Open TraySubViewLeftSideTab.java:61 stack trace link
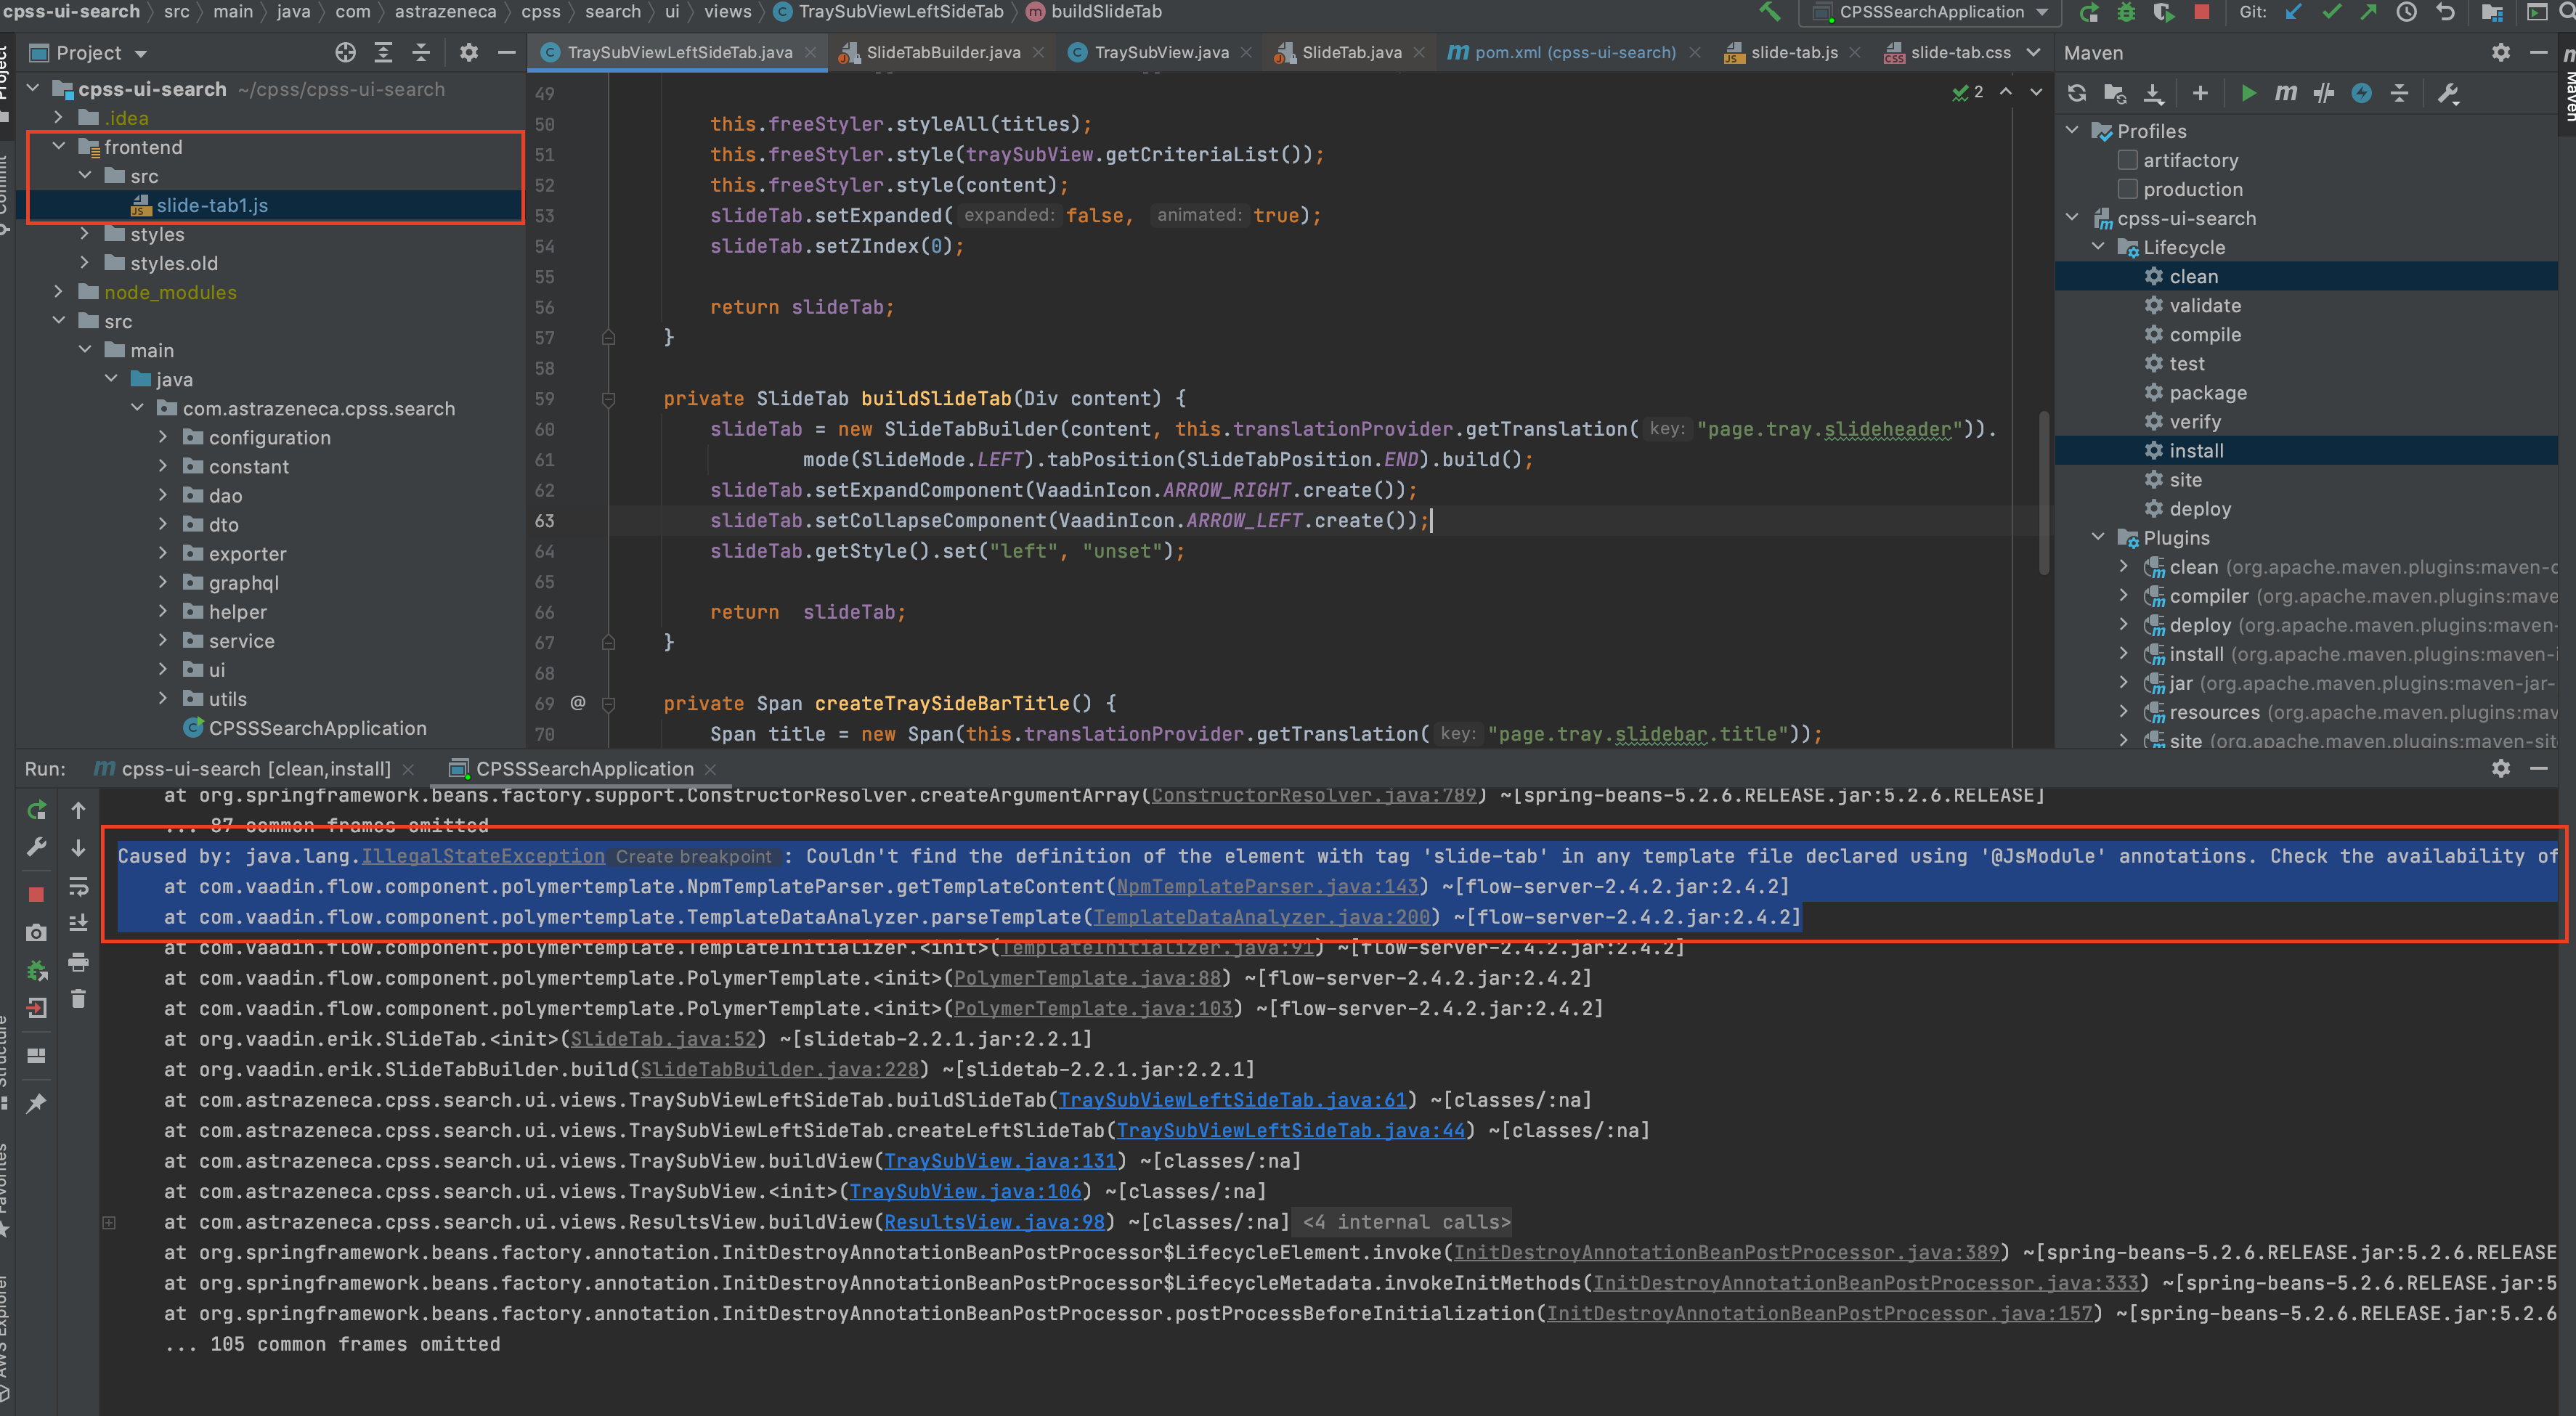Image resolution: width=2576 pixels, height=1416 pixels. 1232,1100
